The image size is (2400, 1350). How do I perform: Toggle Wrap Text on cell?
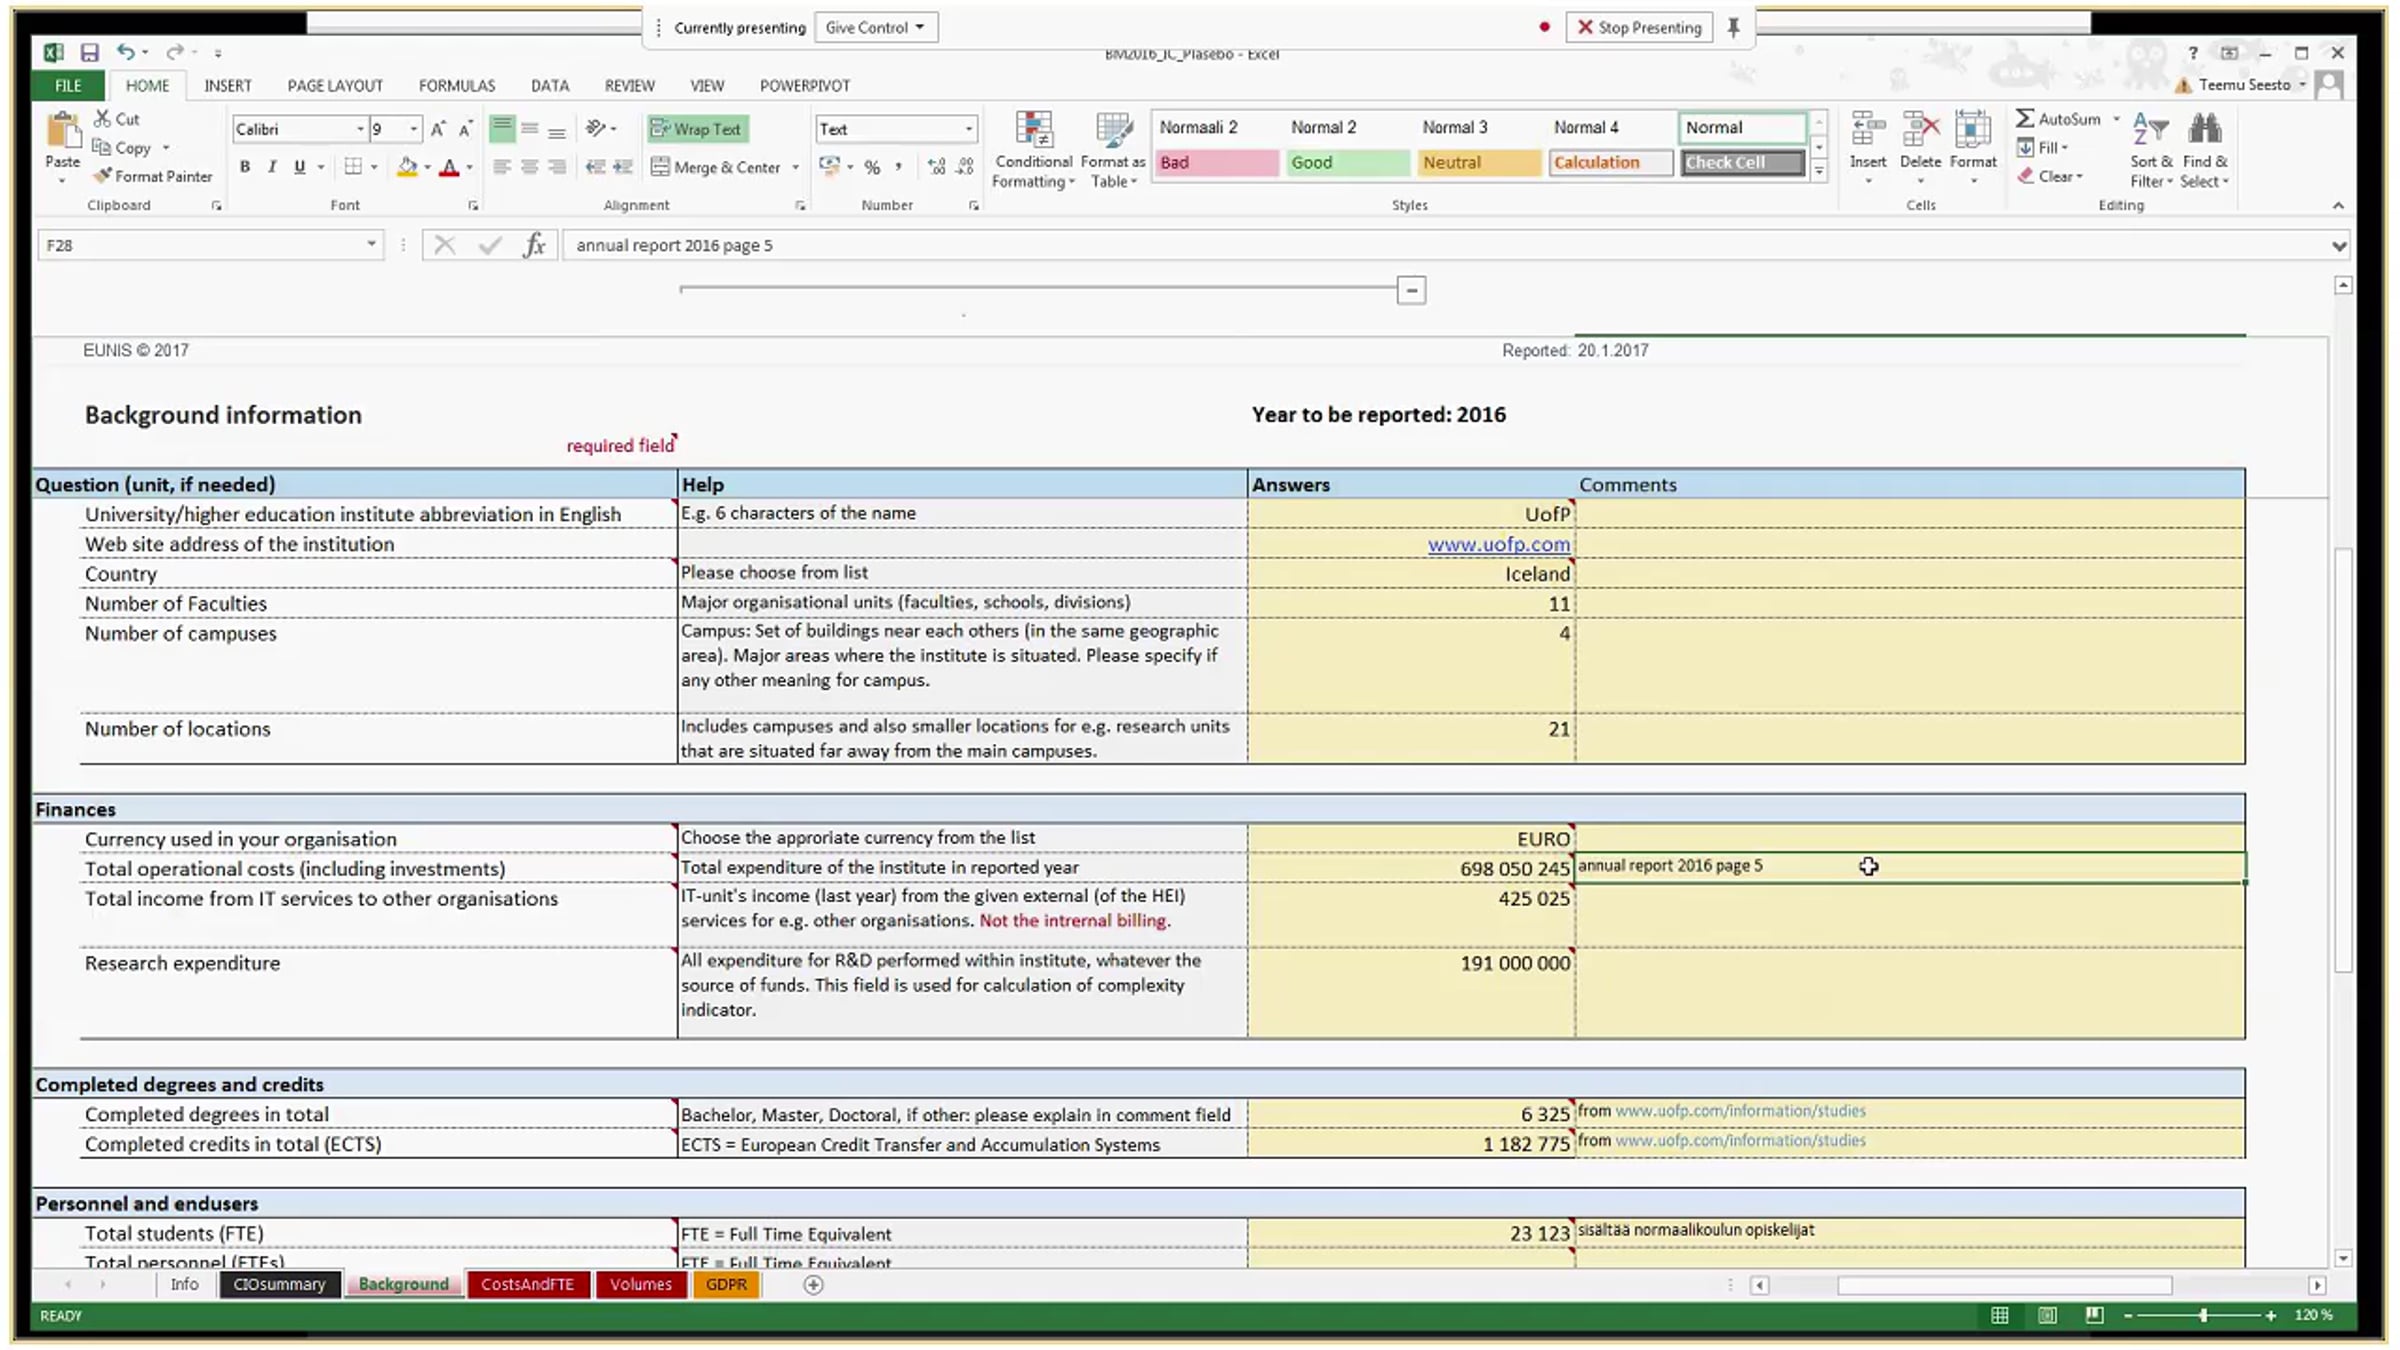point(697,129)
